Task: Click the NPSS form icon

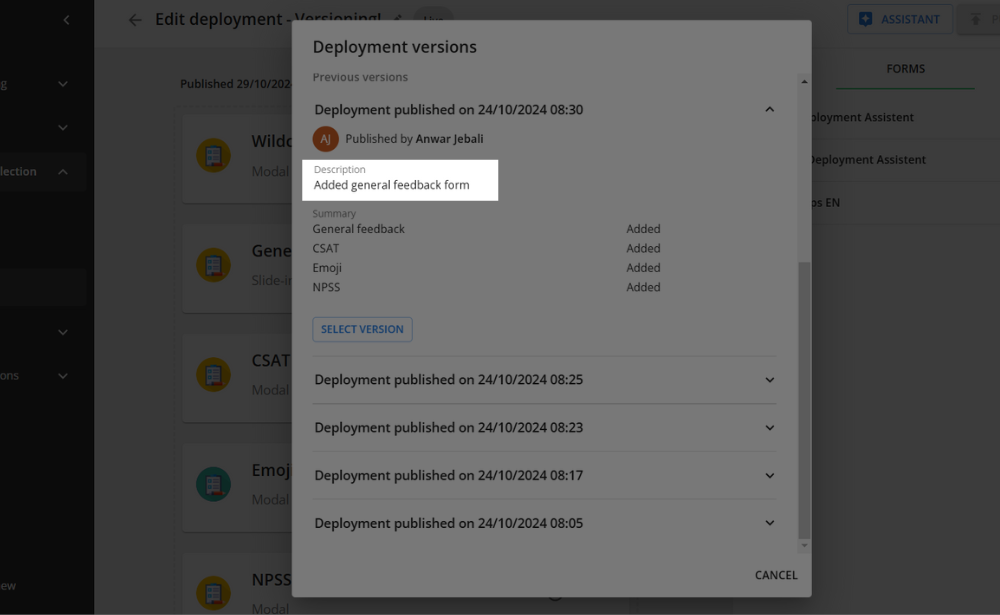Action: coord(213,593)
